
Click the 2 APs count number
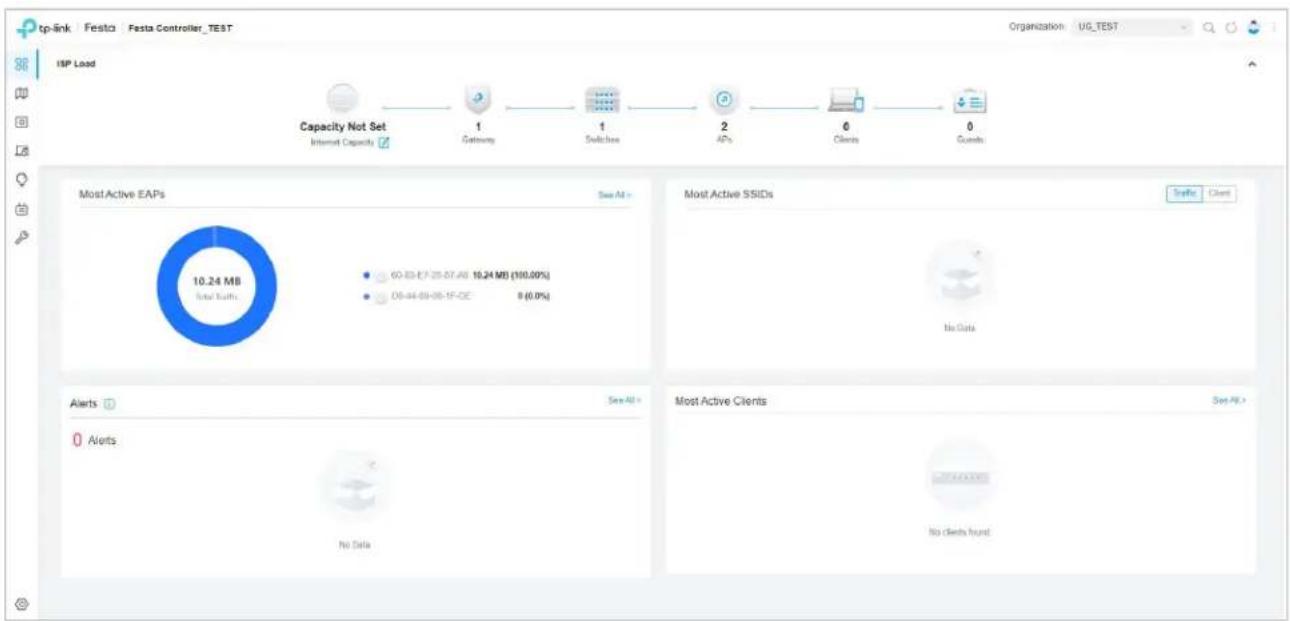click(723, 128)
